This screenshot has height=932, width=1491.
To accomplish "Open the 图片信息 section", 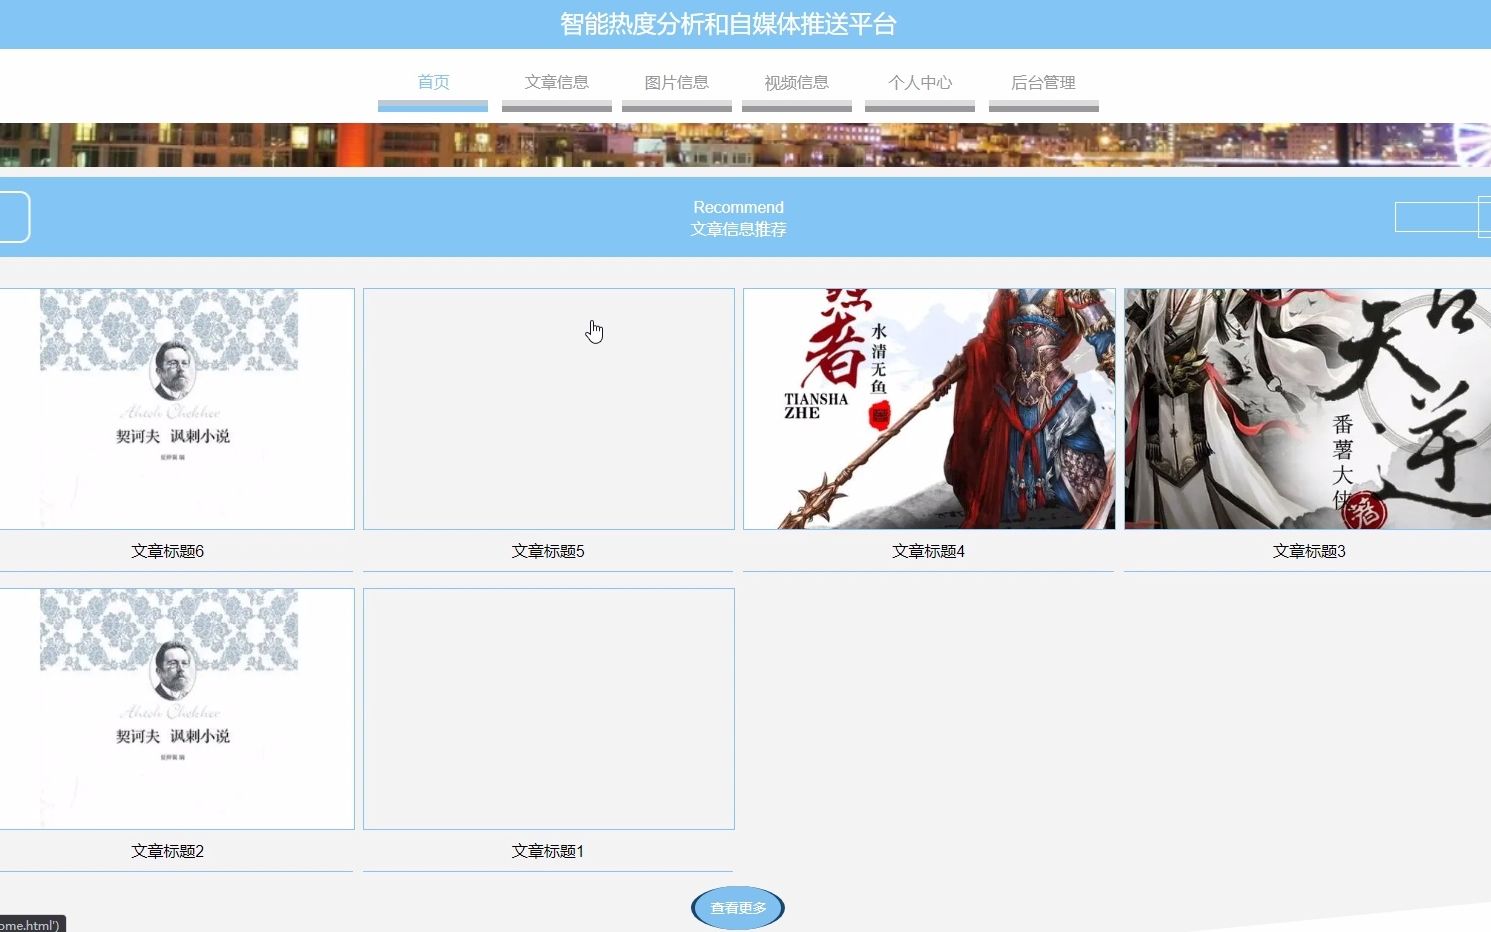I will (x=676, y=83).
